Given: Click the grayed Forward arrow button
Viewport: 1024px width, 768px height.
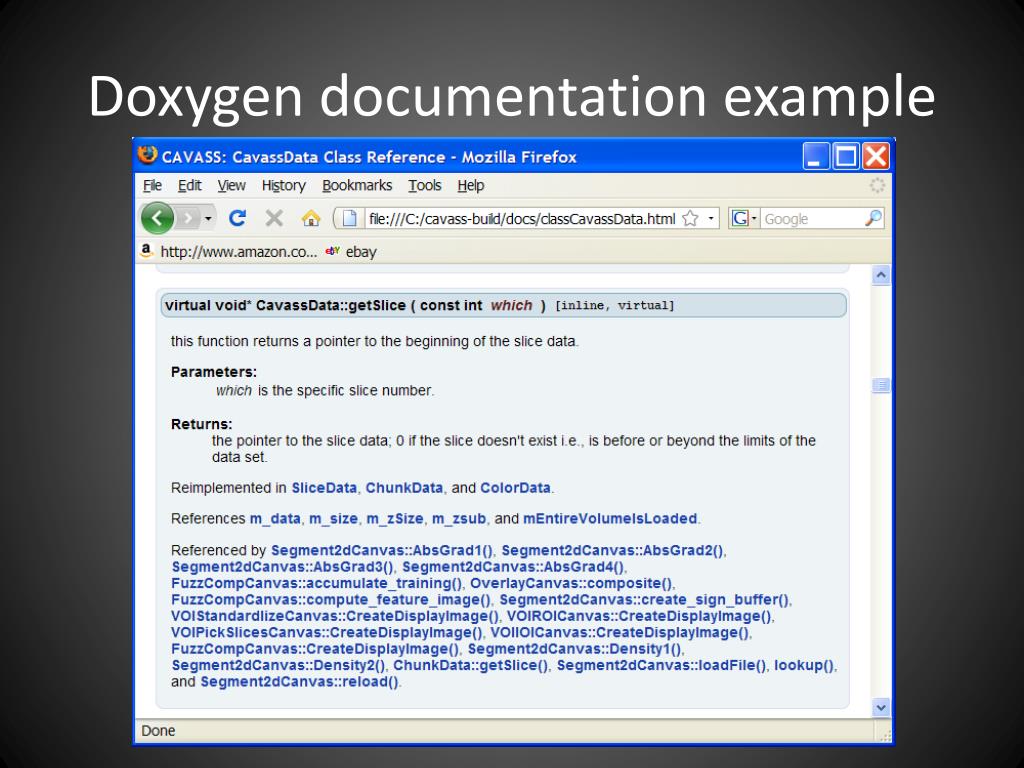Looking at the screenshot, I should (x=188, y=218).
